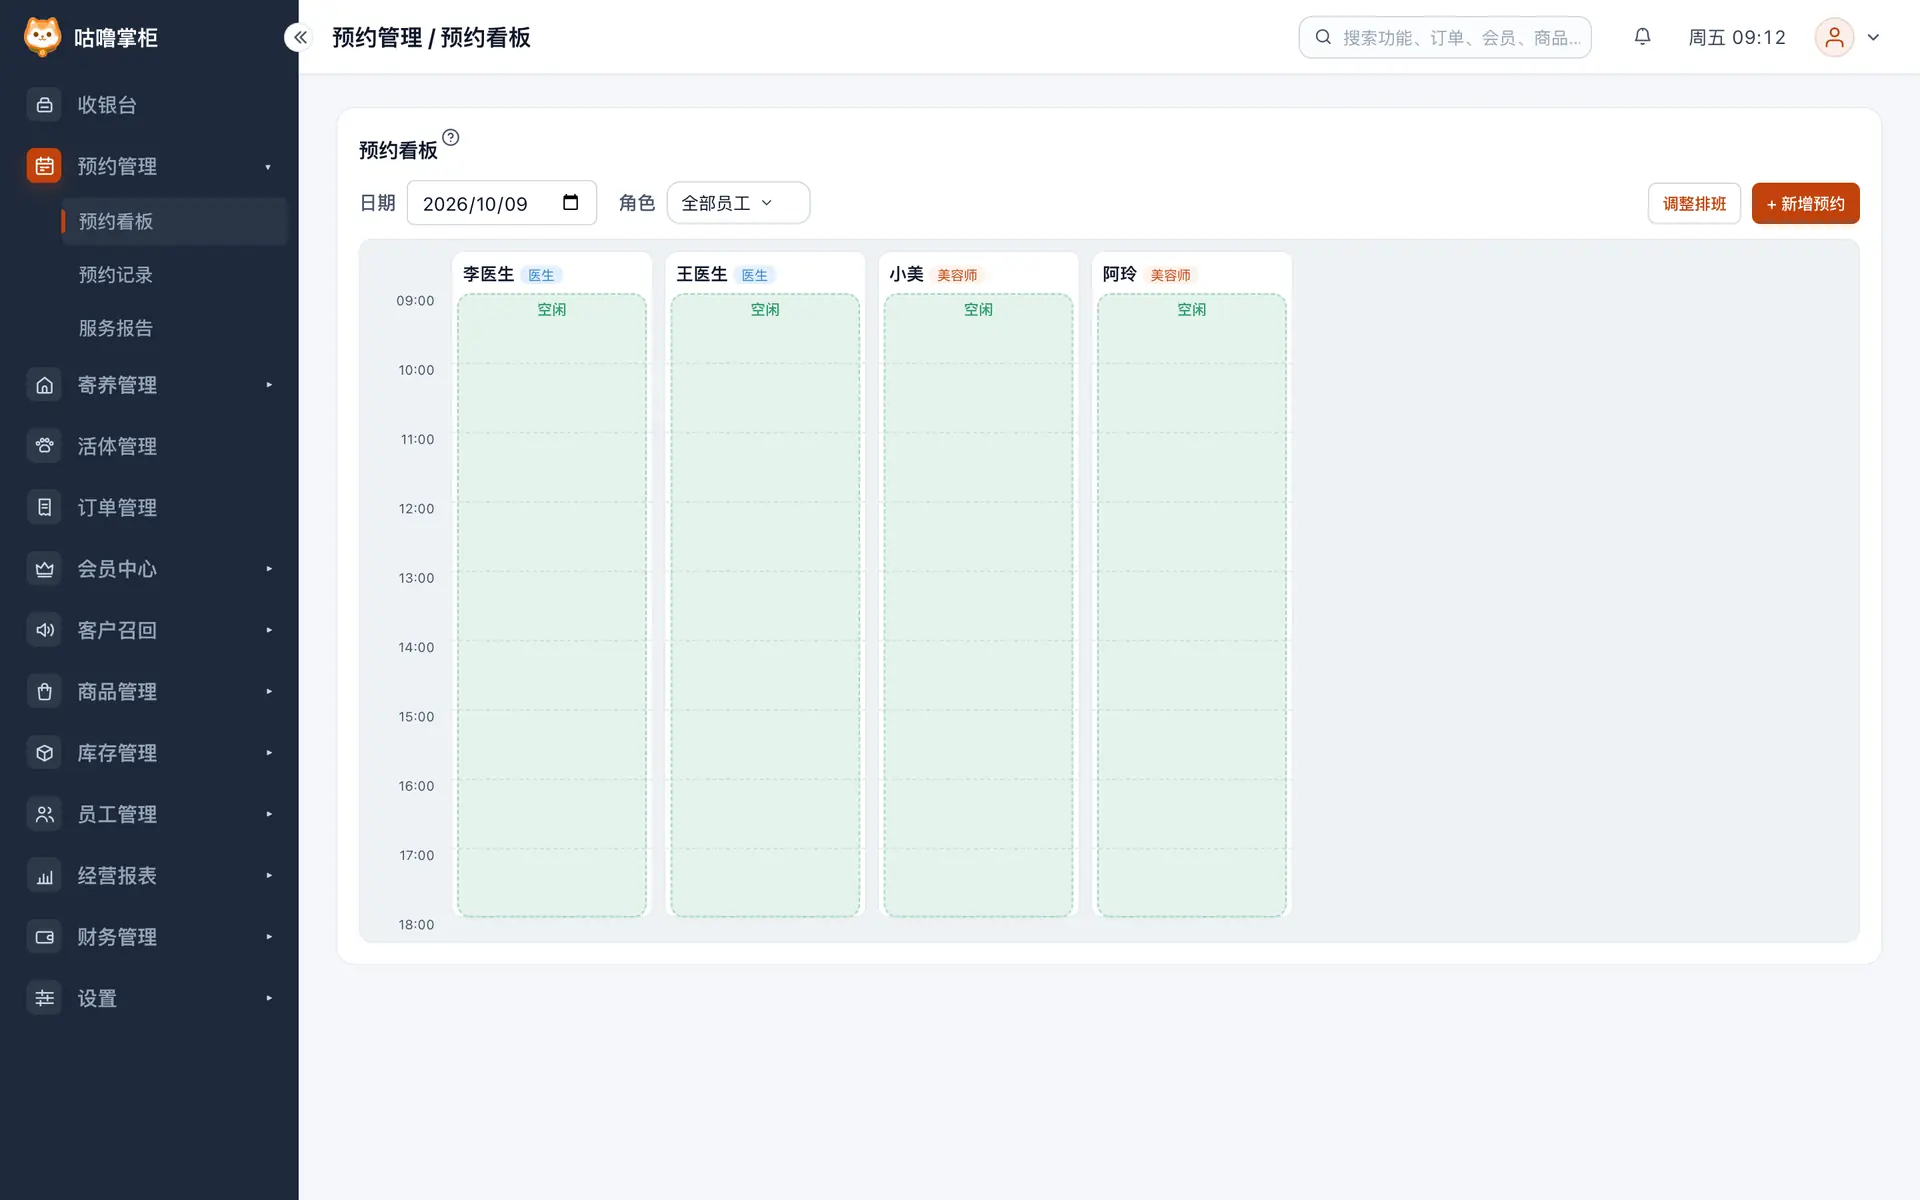Expand the 客户召回 submenu arrow
Image resolution: width=1920 pixels, height=1200 pixels.
point(269,630)
